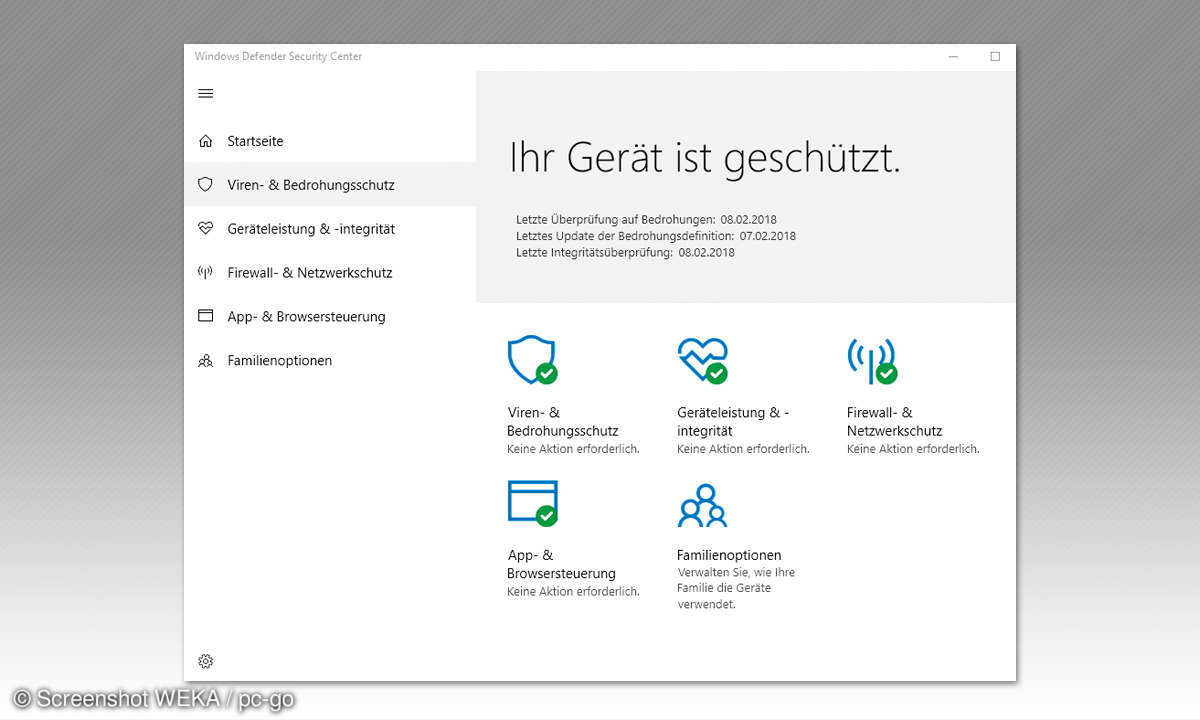The height and width of the screenshot is (720, 1200).
Task: Click 'Verwalten Sie, wie Ihre Familie' description
Action: click(736, 588)
